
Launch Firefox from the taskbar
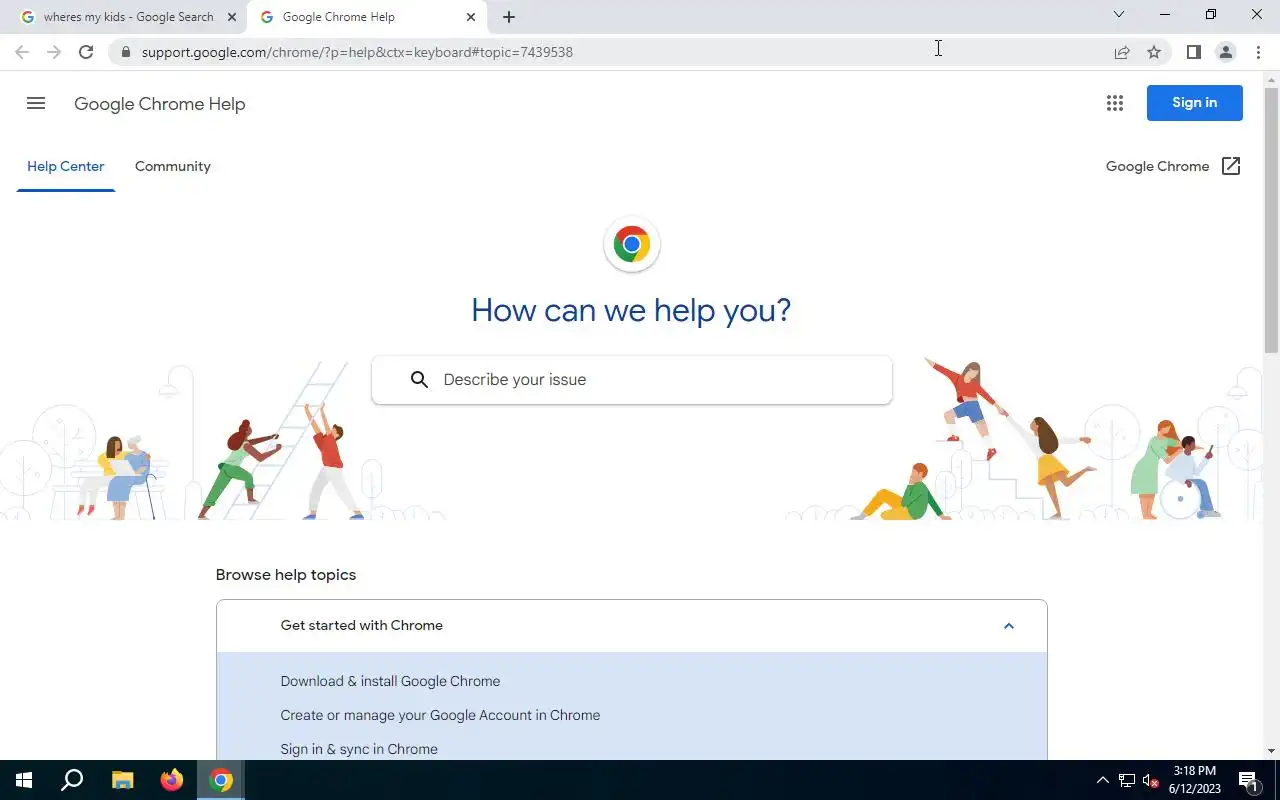click(172, 780)
